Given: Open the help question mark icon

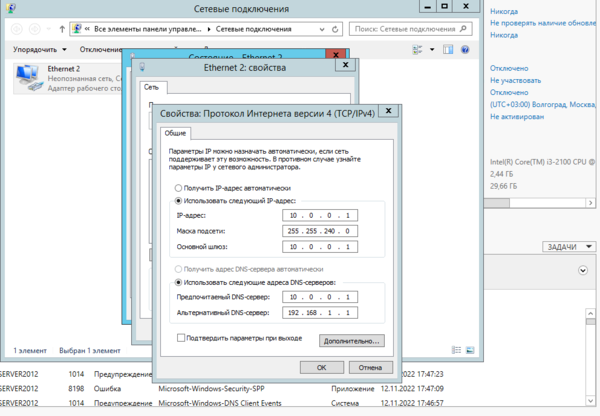Looking at the screenshot, I should [465, 49].
